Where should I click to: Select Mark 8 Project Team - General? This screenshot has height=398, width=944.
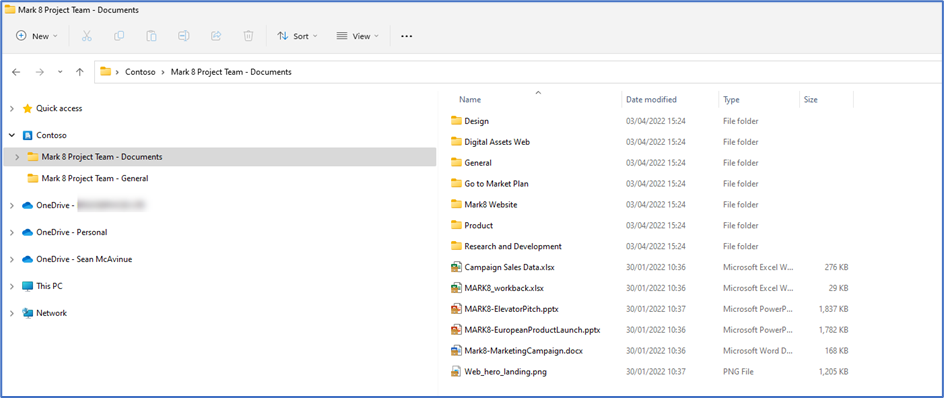click(95, 178)
